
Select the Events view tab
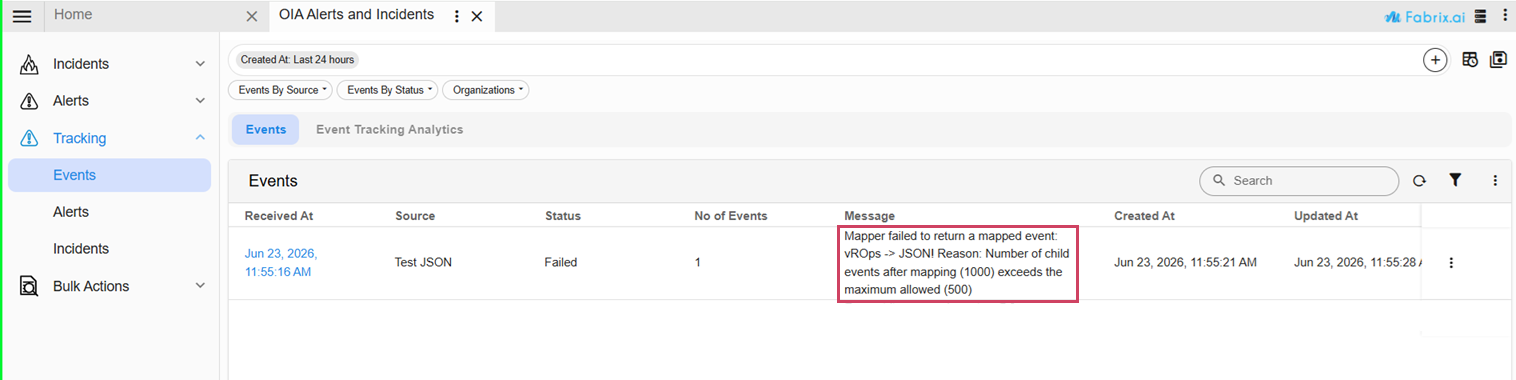coord(266,130)
